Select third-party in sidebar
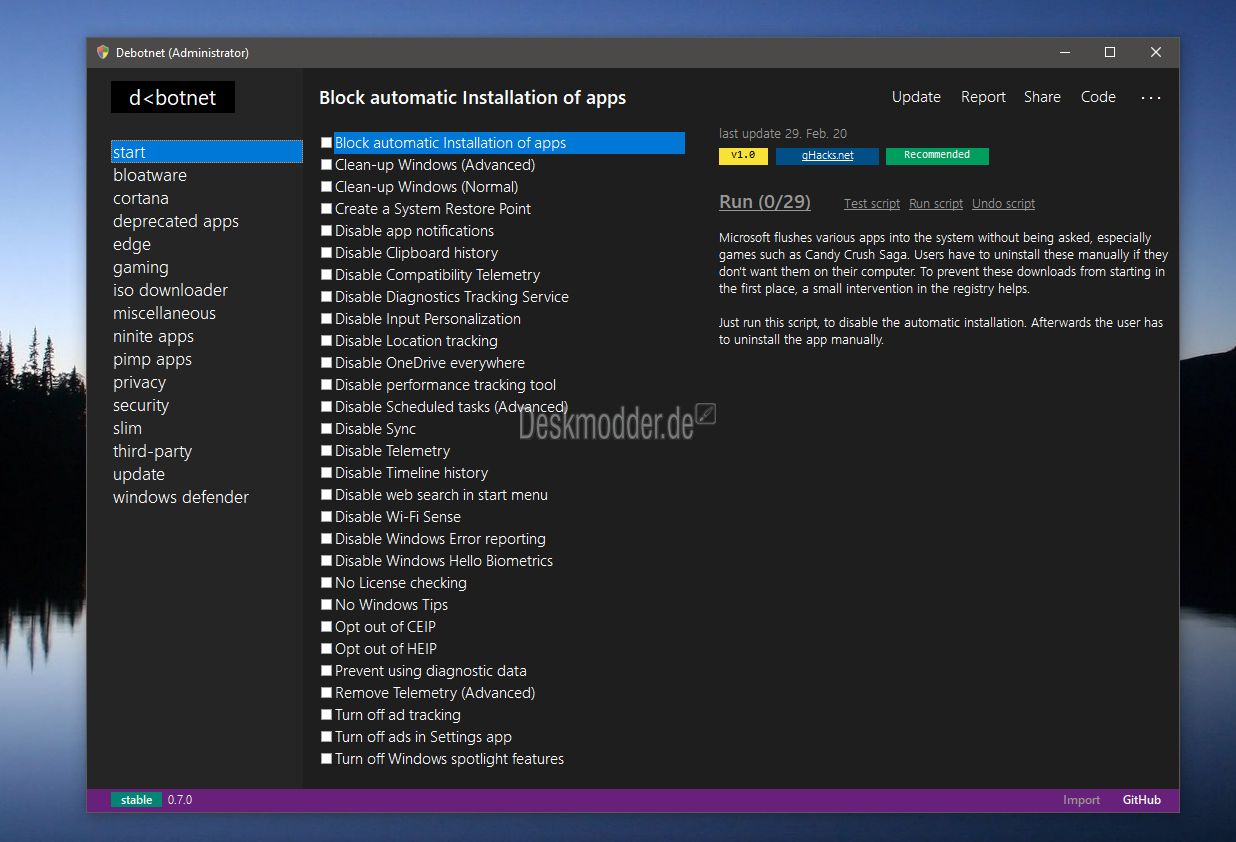This screenshot has width=1236, height=842. click(x=152, y=451)
